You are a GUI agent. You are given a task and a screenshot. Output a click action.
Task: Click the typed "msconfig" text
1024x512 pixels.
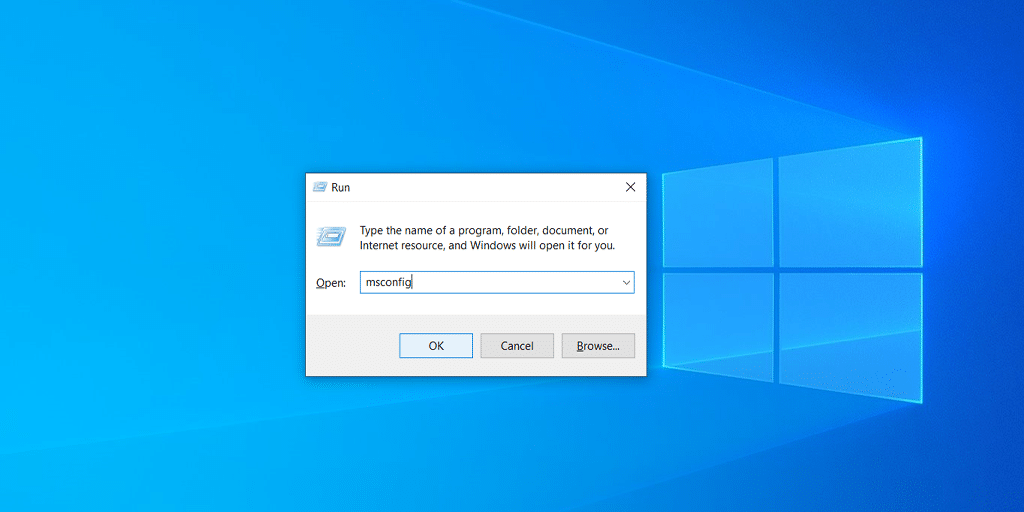389,283
